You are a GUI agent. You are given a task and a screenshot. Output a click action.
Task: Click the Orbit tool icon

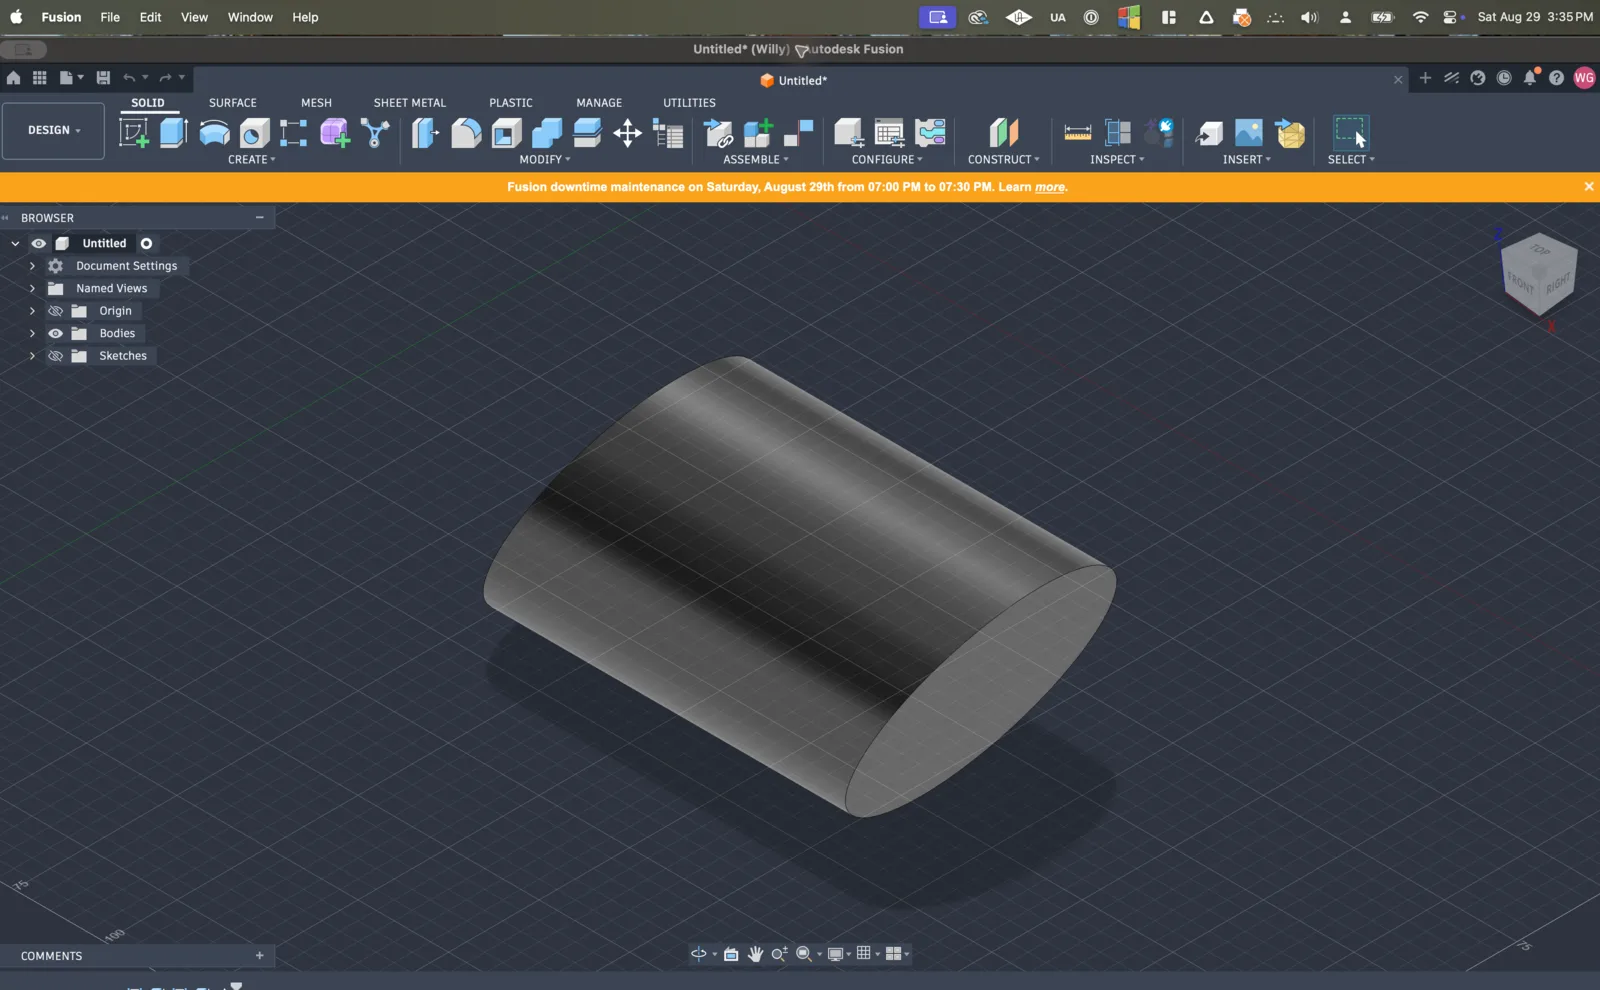tap(699, 954)
